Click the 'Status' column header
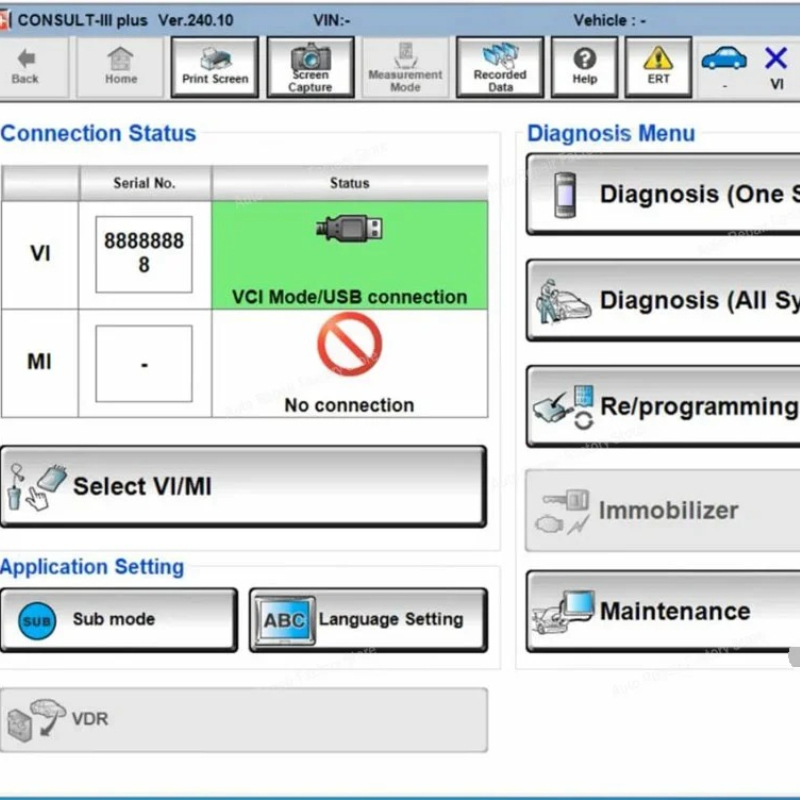 pyautogui.click(x=349, y=183)
